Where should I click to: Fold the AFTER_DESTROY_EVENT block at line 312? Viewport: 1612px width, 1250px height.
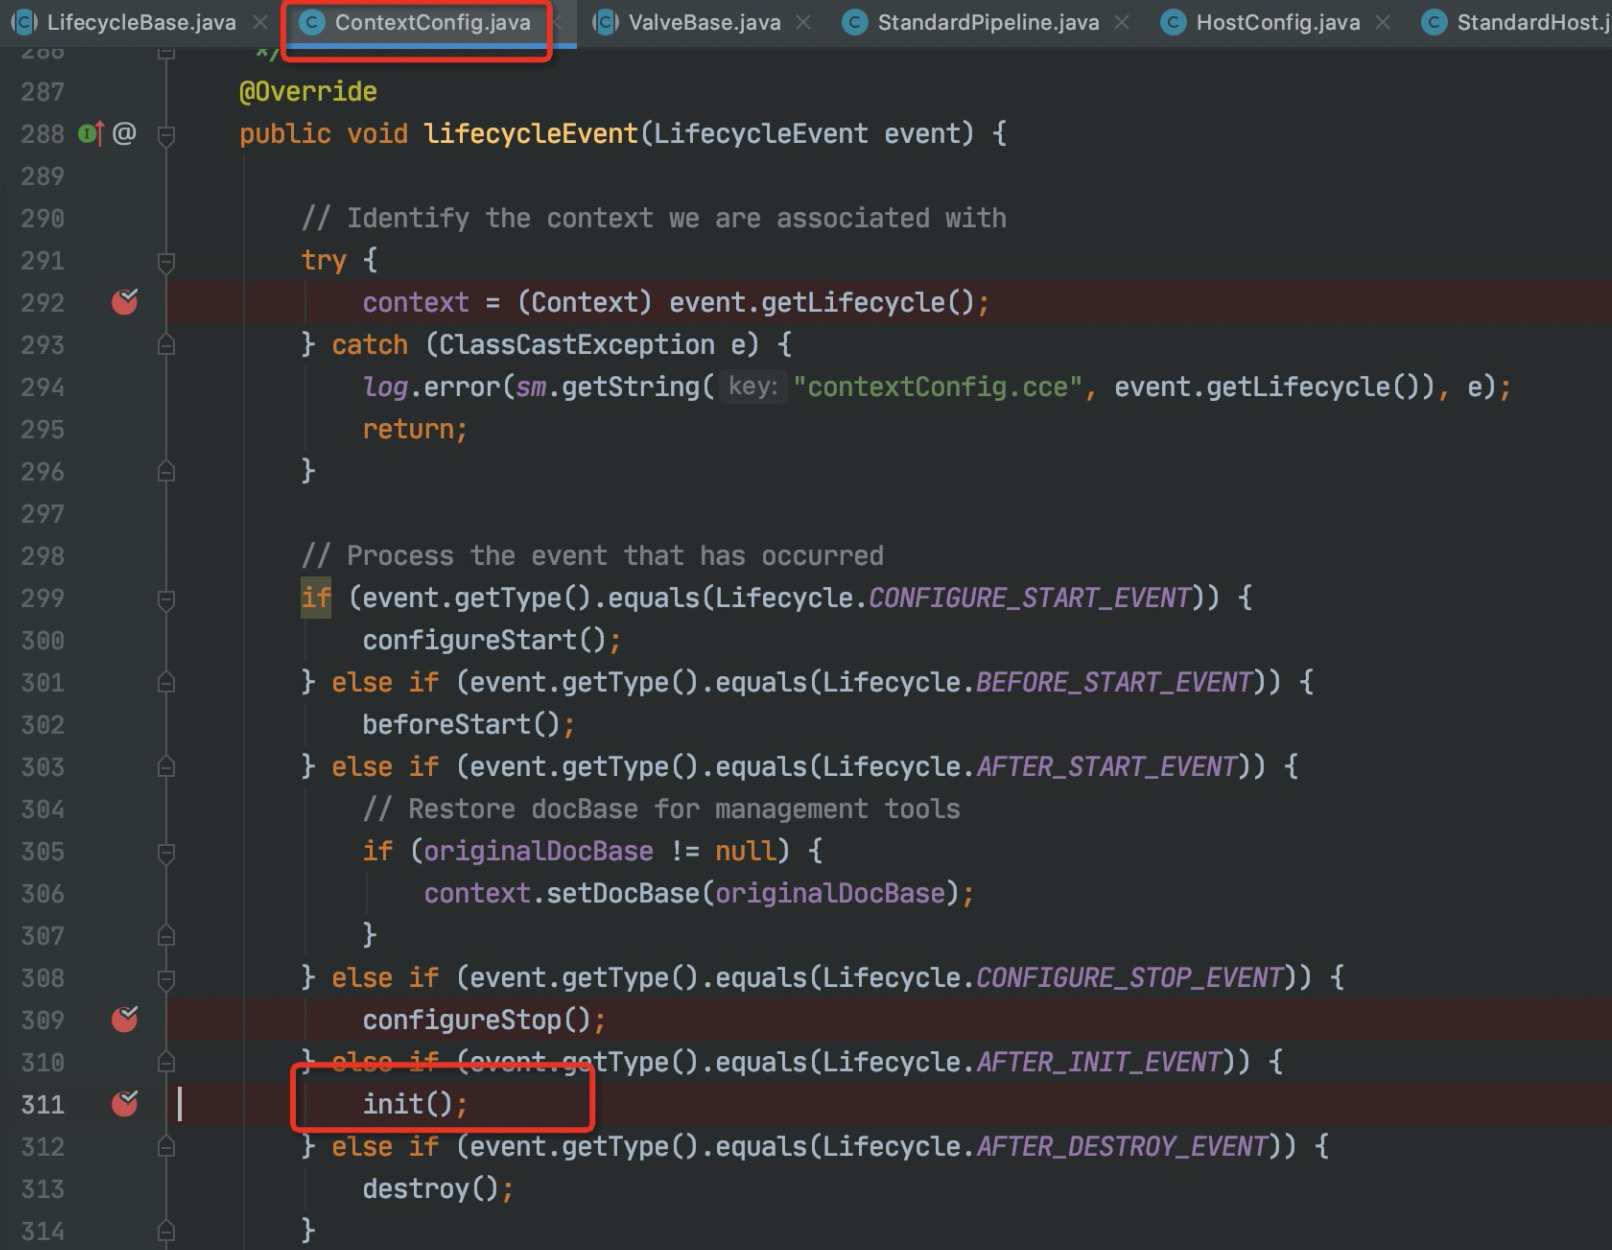tap(167, 1147)
